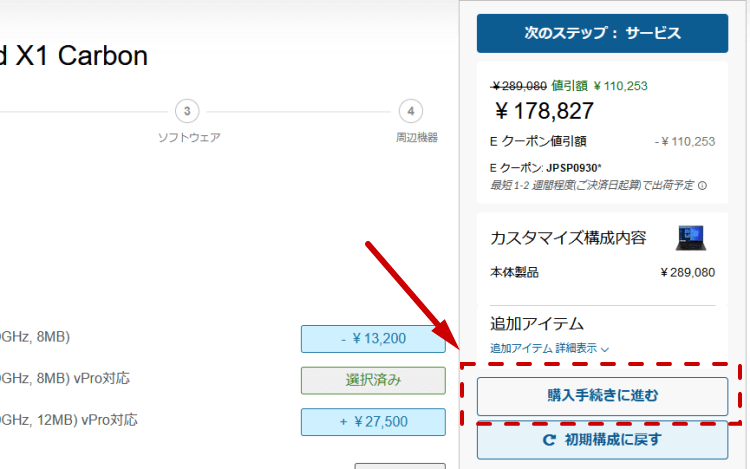Click the 選択済み selected option button
750x469 pixels.
(373, 381)
